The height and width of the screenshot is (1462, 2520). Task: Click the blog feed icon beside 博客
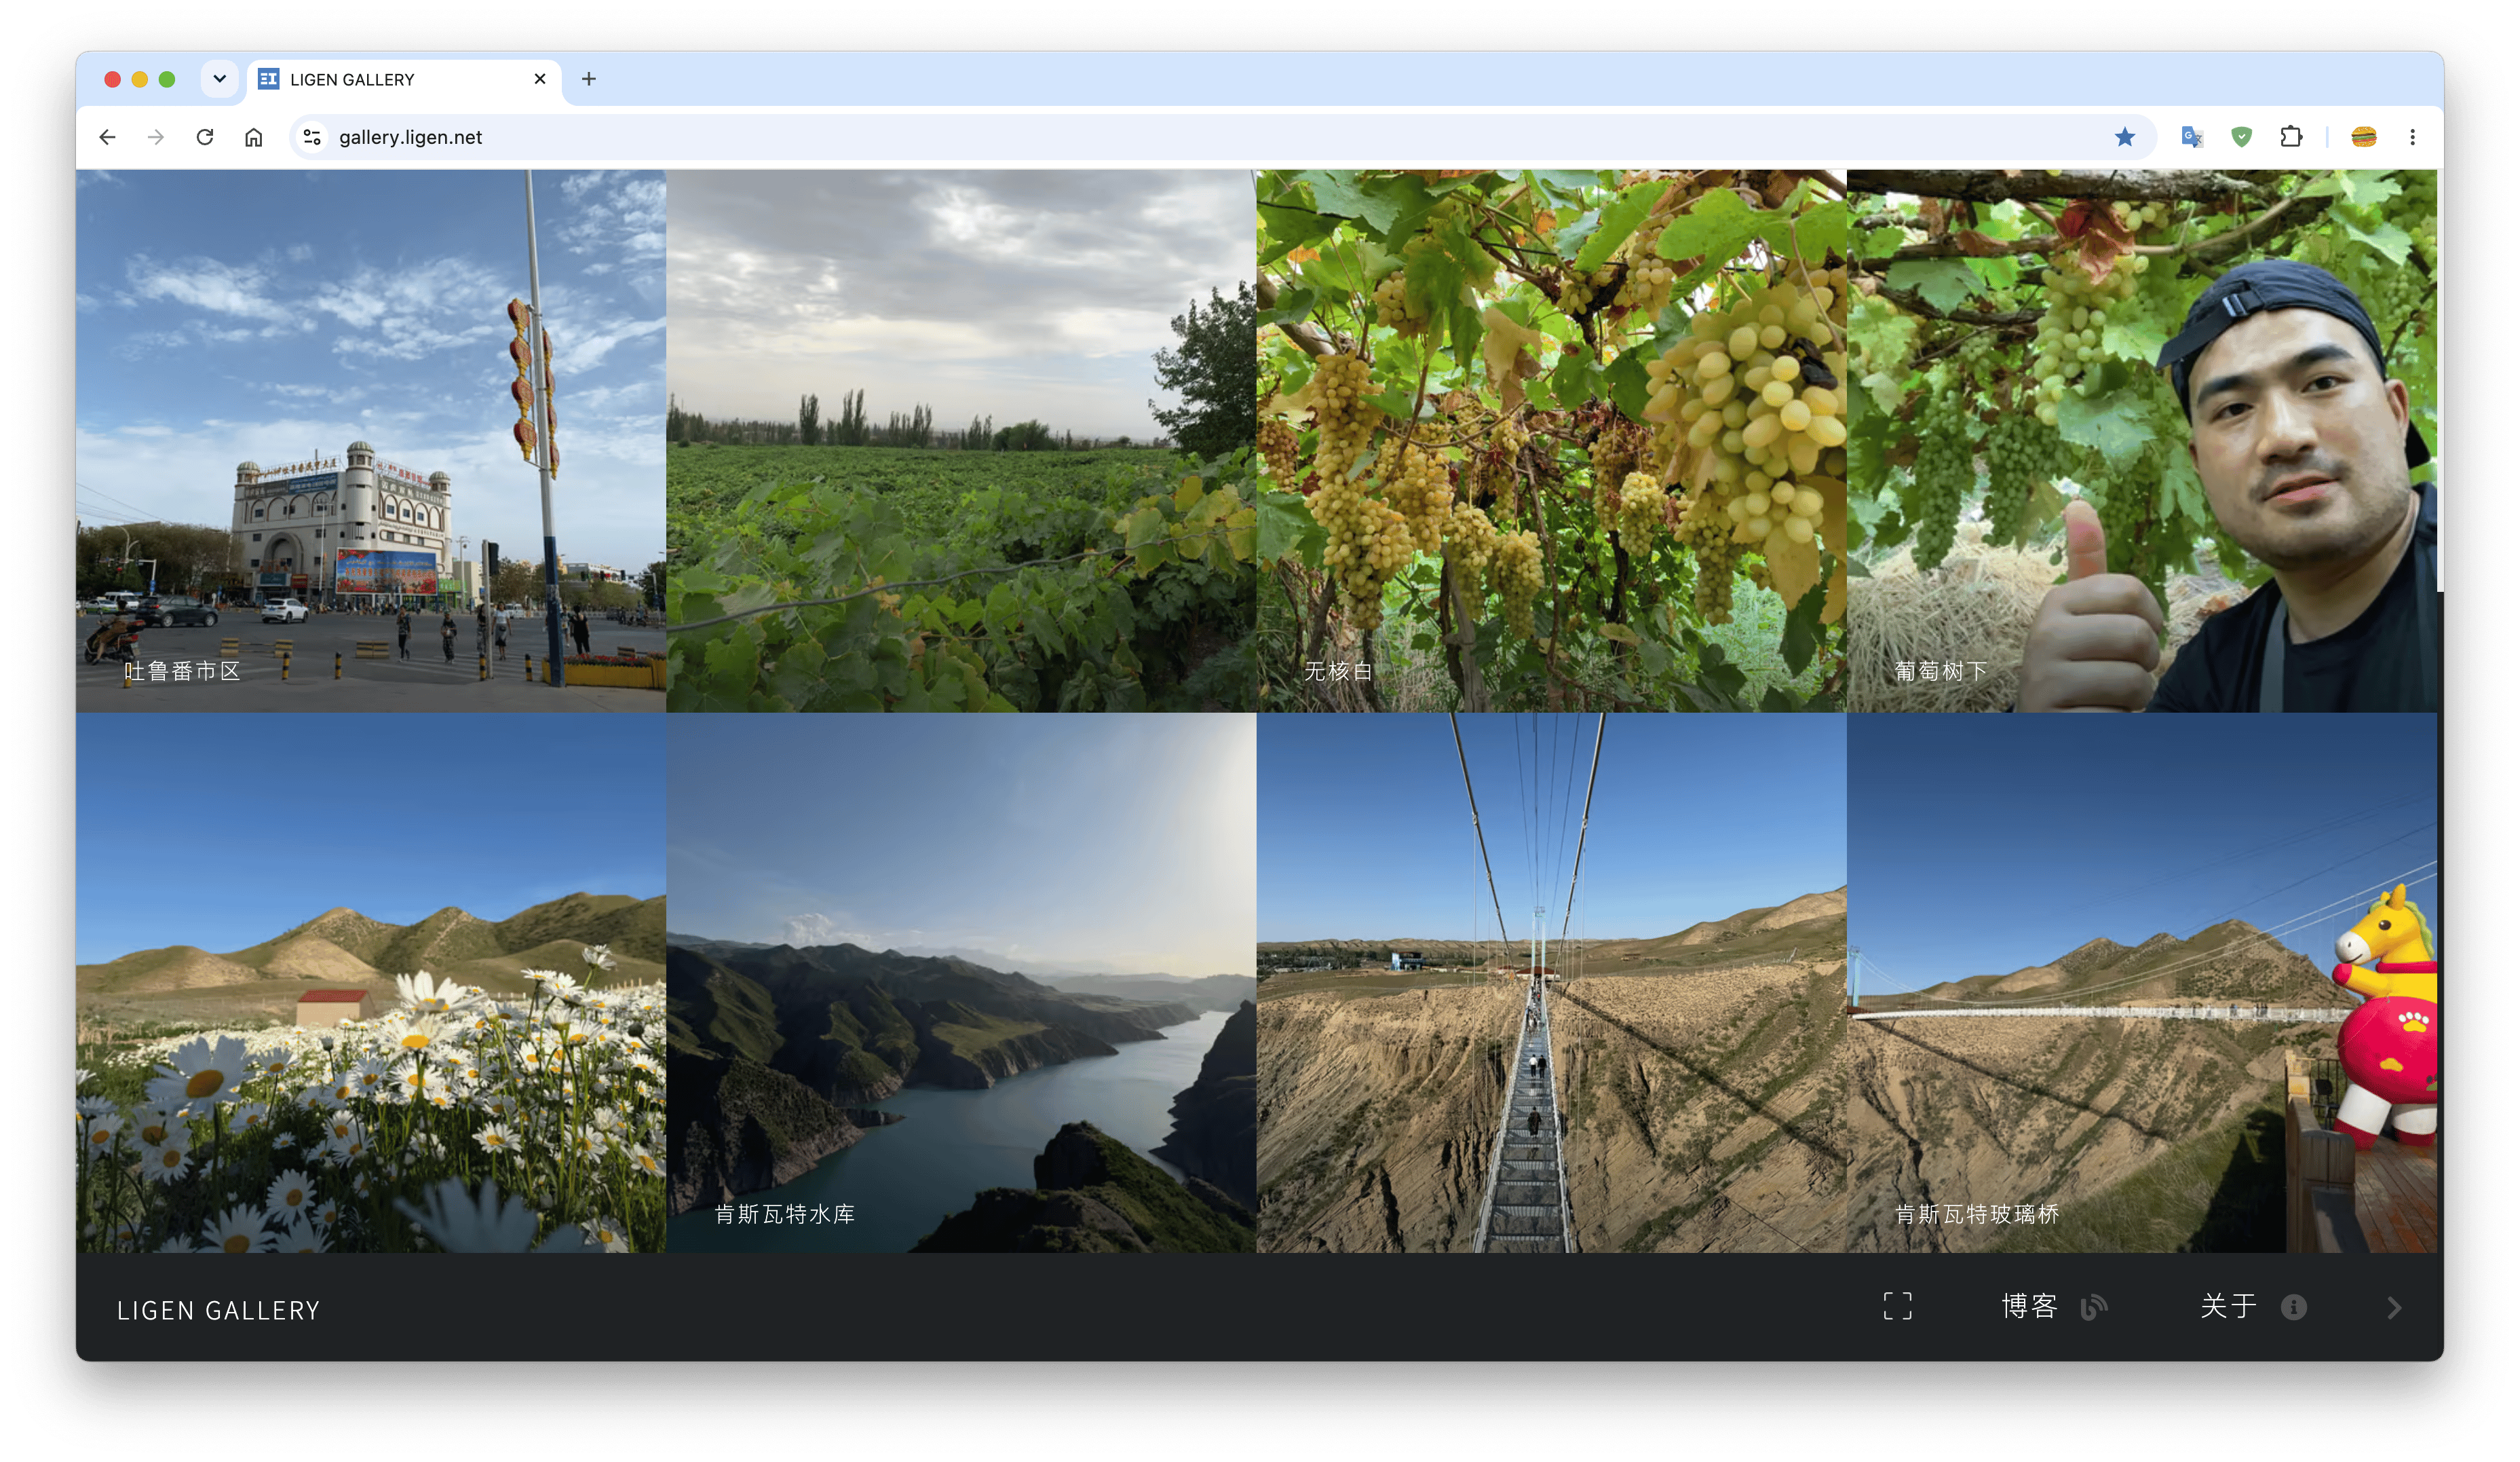2094,1307
